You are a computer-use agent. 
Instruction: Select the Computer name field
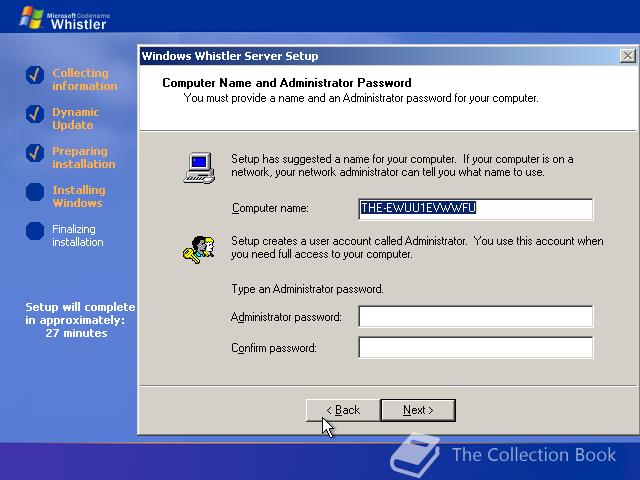tap(476, 209)
